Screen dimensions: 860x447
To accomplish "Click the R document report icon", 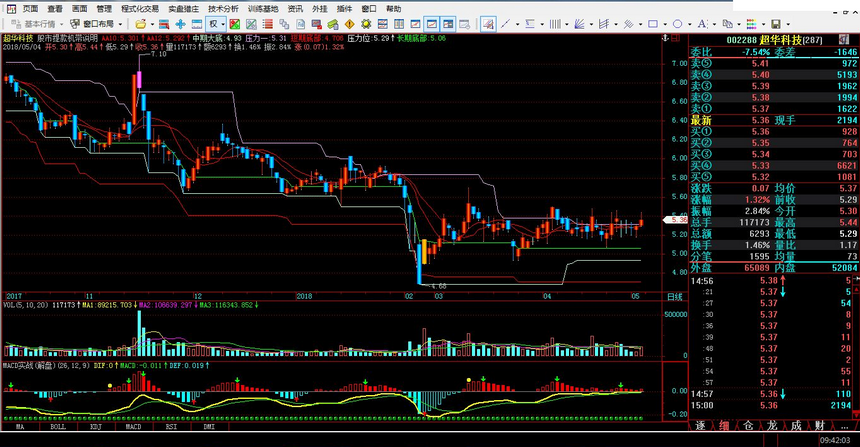I will [301, 24].
